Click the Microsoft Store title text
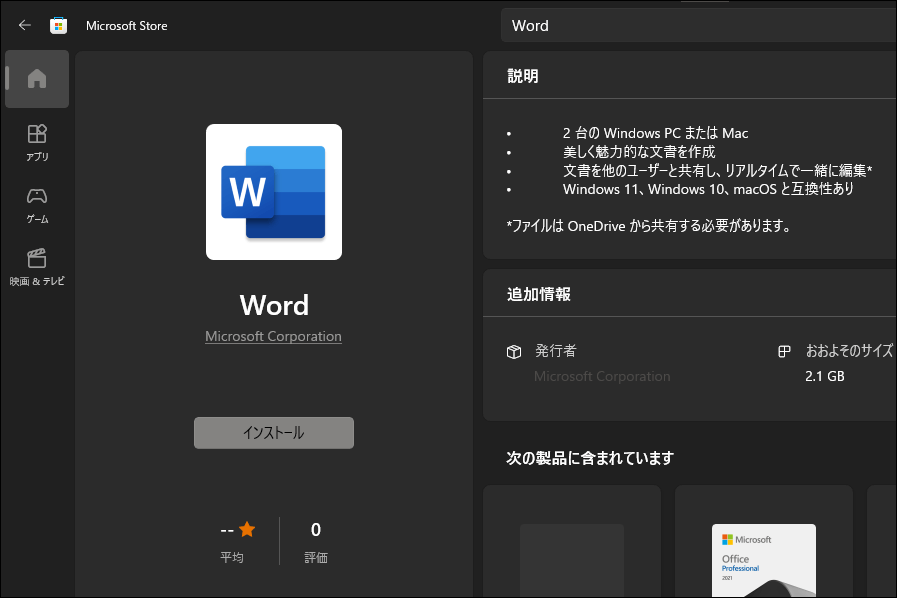The width and height of the screenshot is (897, 598). [x=126, y=26]
